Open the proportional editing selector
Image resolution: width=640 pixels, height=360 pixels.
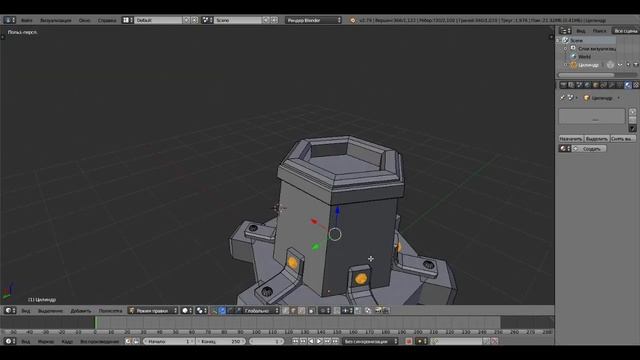point(325,311)
